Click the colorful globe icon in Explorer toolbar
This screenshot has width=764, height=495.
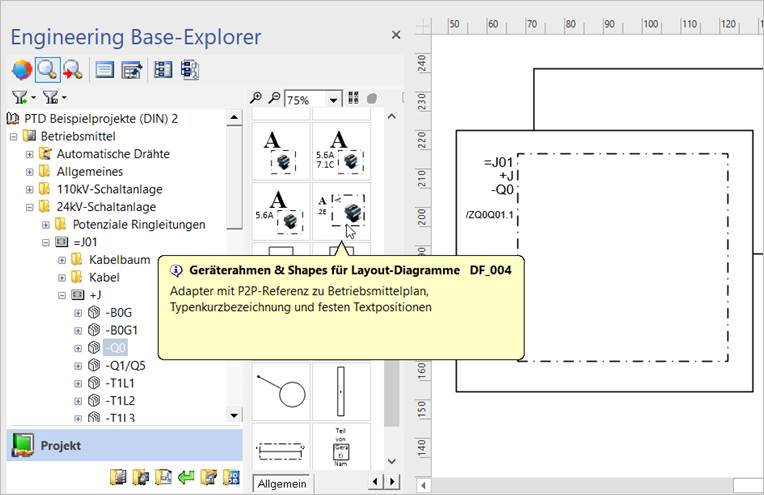(x=22, y=70)
